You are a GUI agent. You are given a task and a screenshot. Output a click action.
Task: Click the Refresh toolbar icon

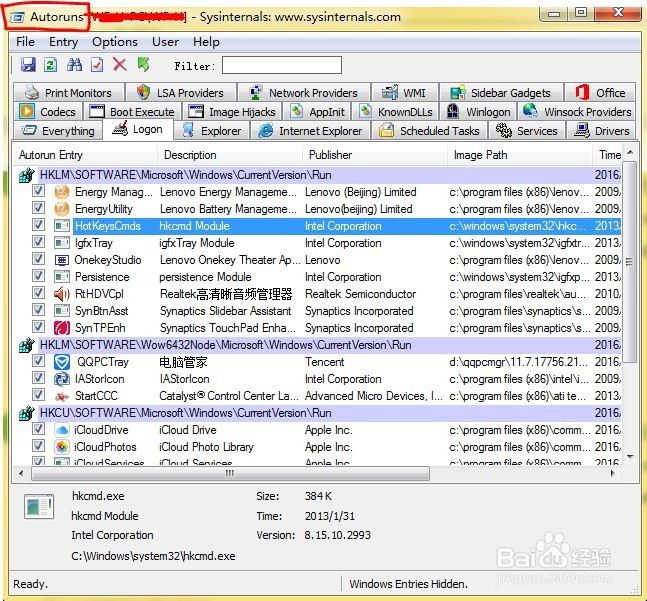(x=51, y=65)
